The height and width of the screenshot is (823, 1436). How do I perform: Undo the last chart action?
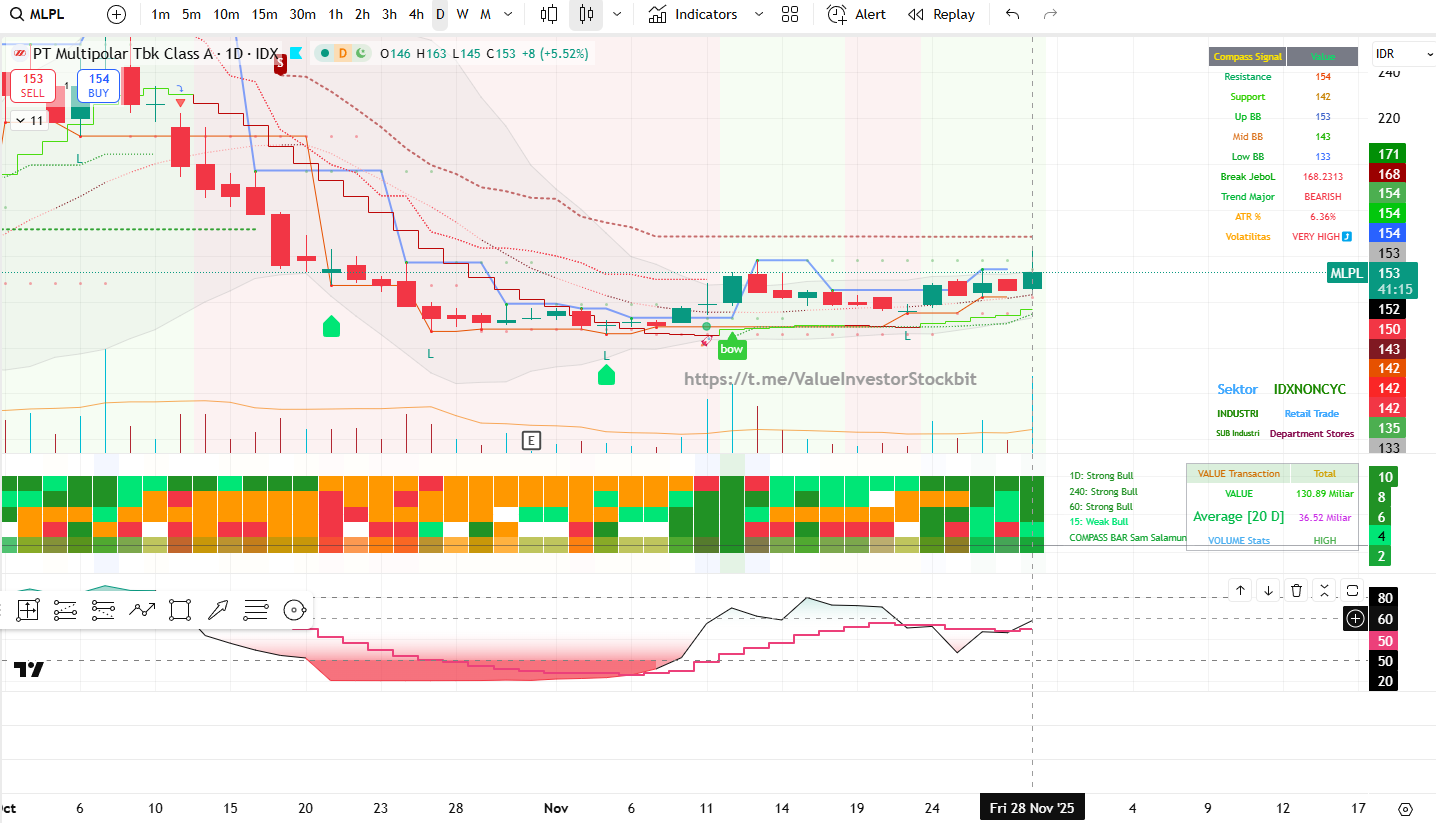point(1013,14)
